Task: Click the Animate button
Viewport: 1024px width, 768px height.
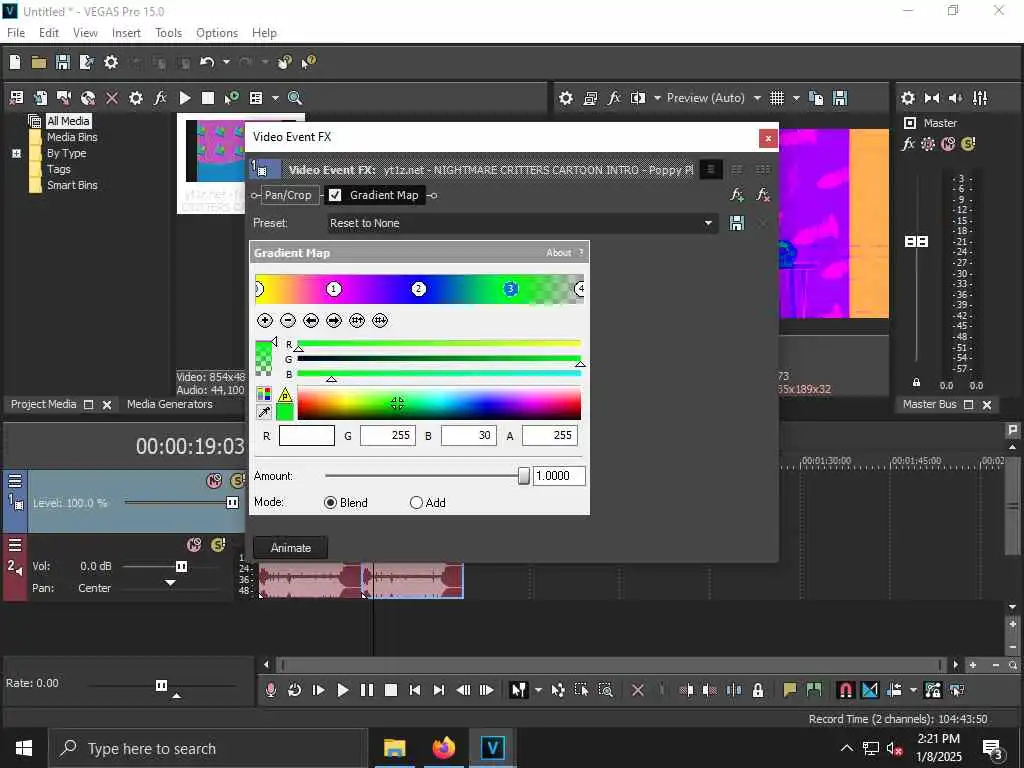Action: 291,548
